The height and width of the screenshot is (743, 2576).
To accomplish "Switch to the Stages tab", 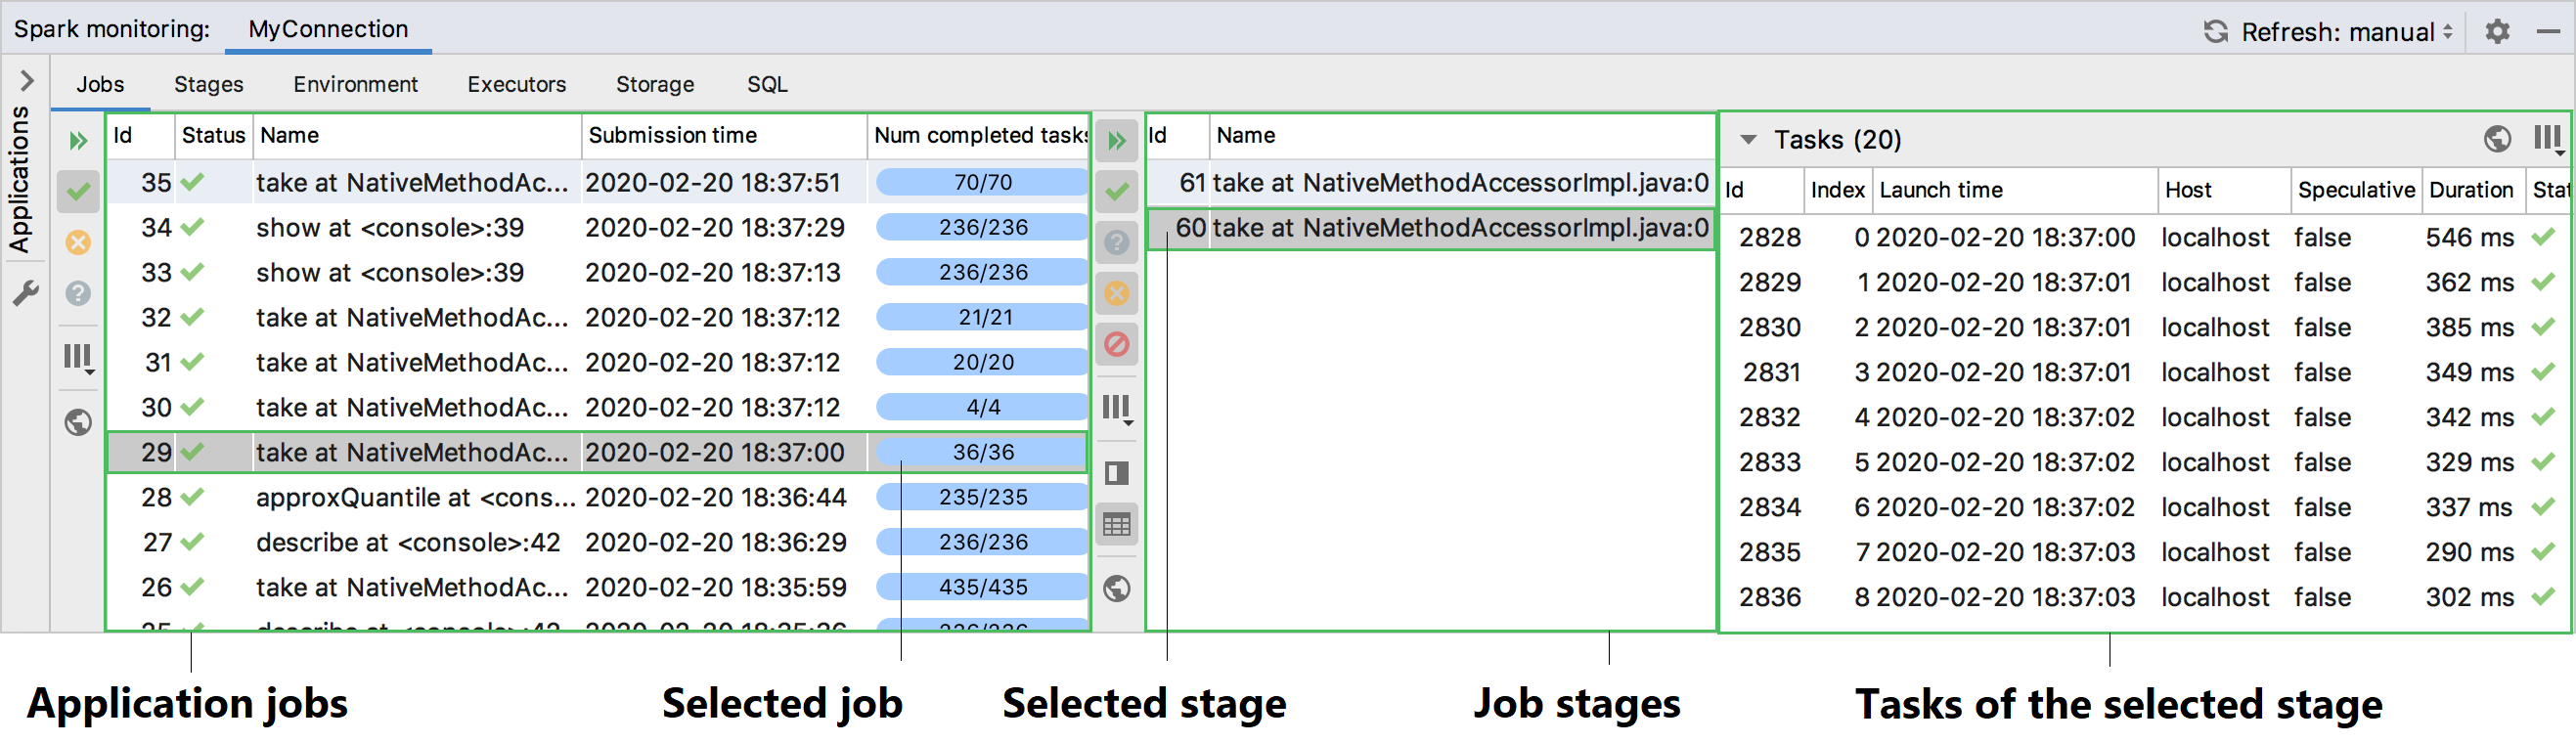I will click(208, 84).
